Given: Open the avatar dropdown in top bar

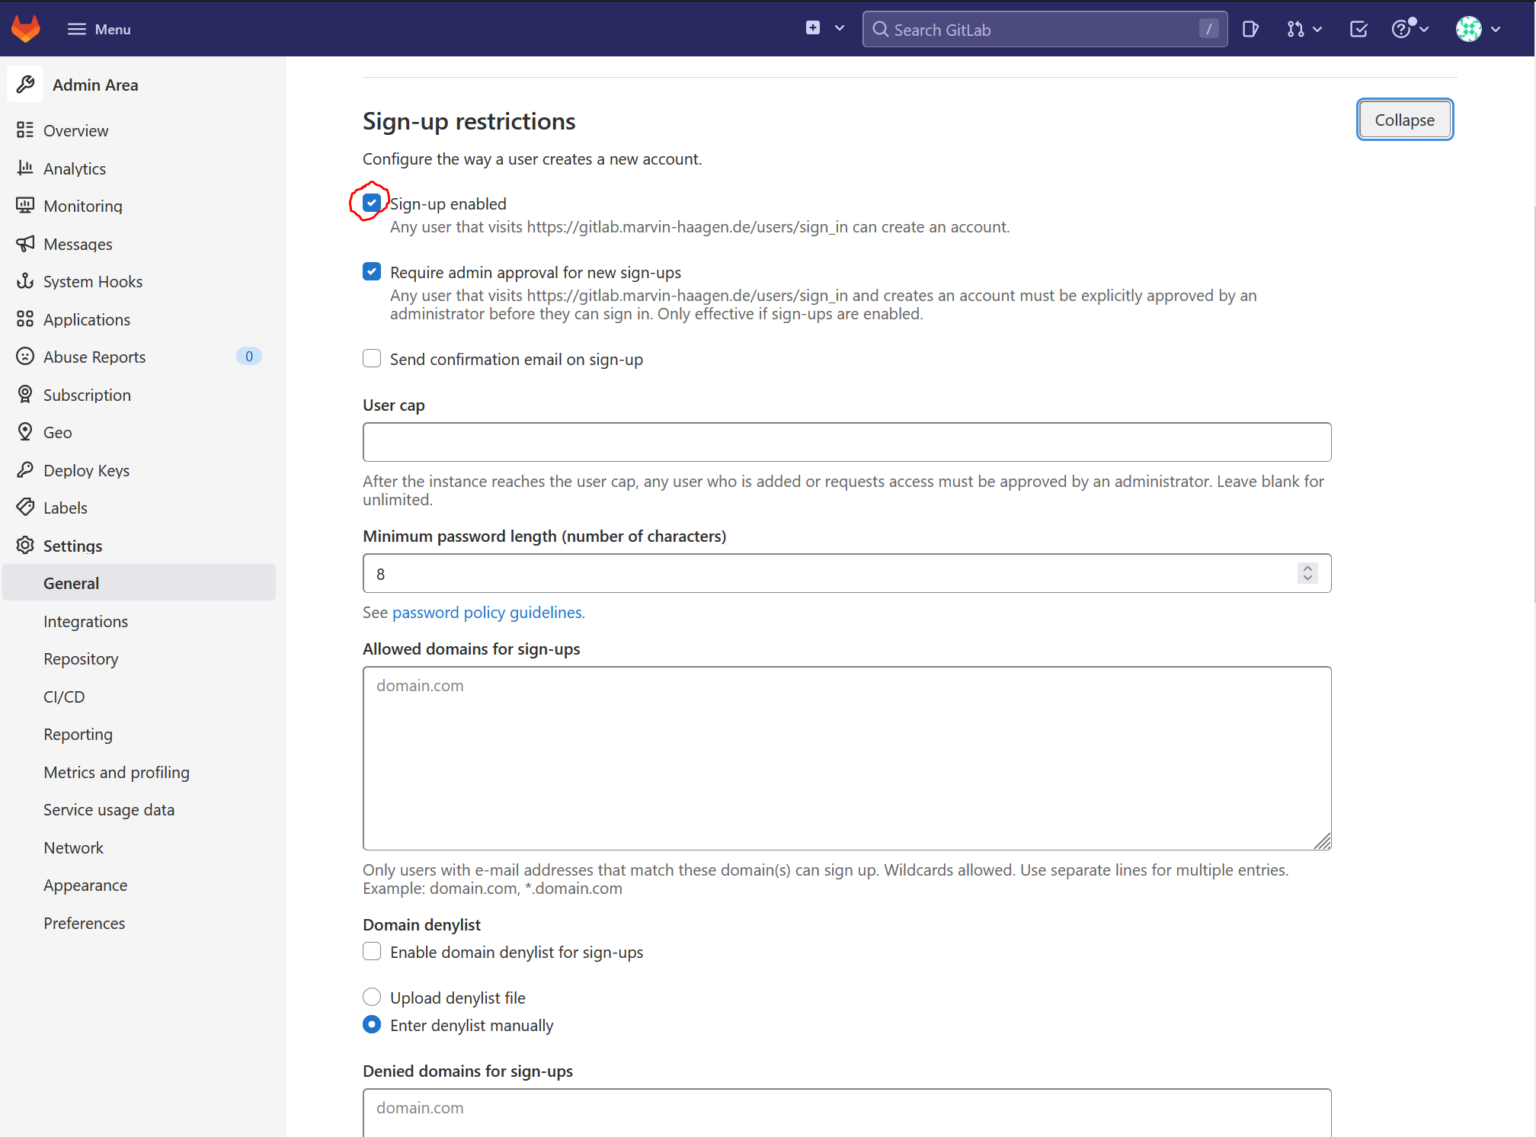Looking at the screenshot, I should pos(1468,29).
